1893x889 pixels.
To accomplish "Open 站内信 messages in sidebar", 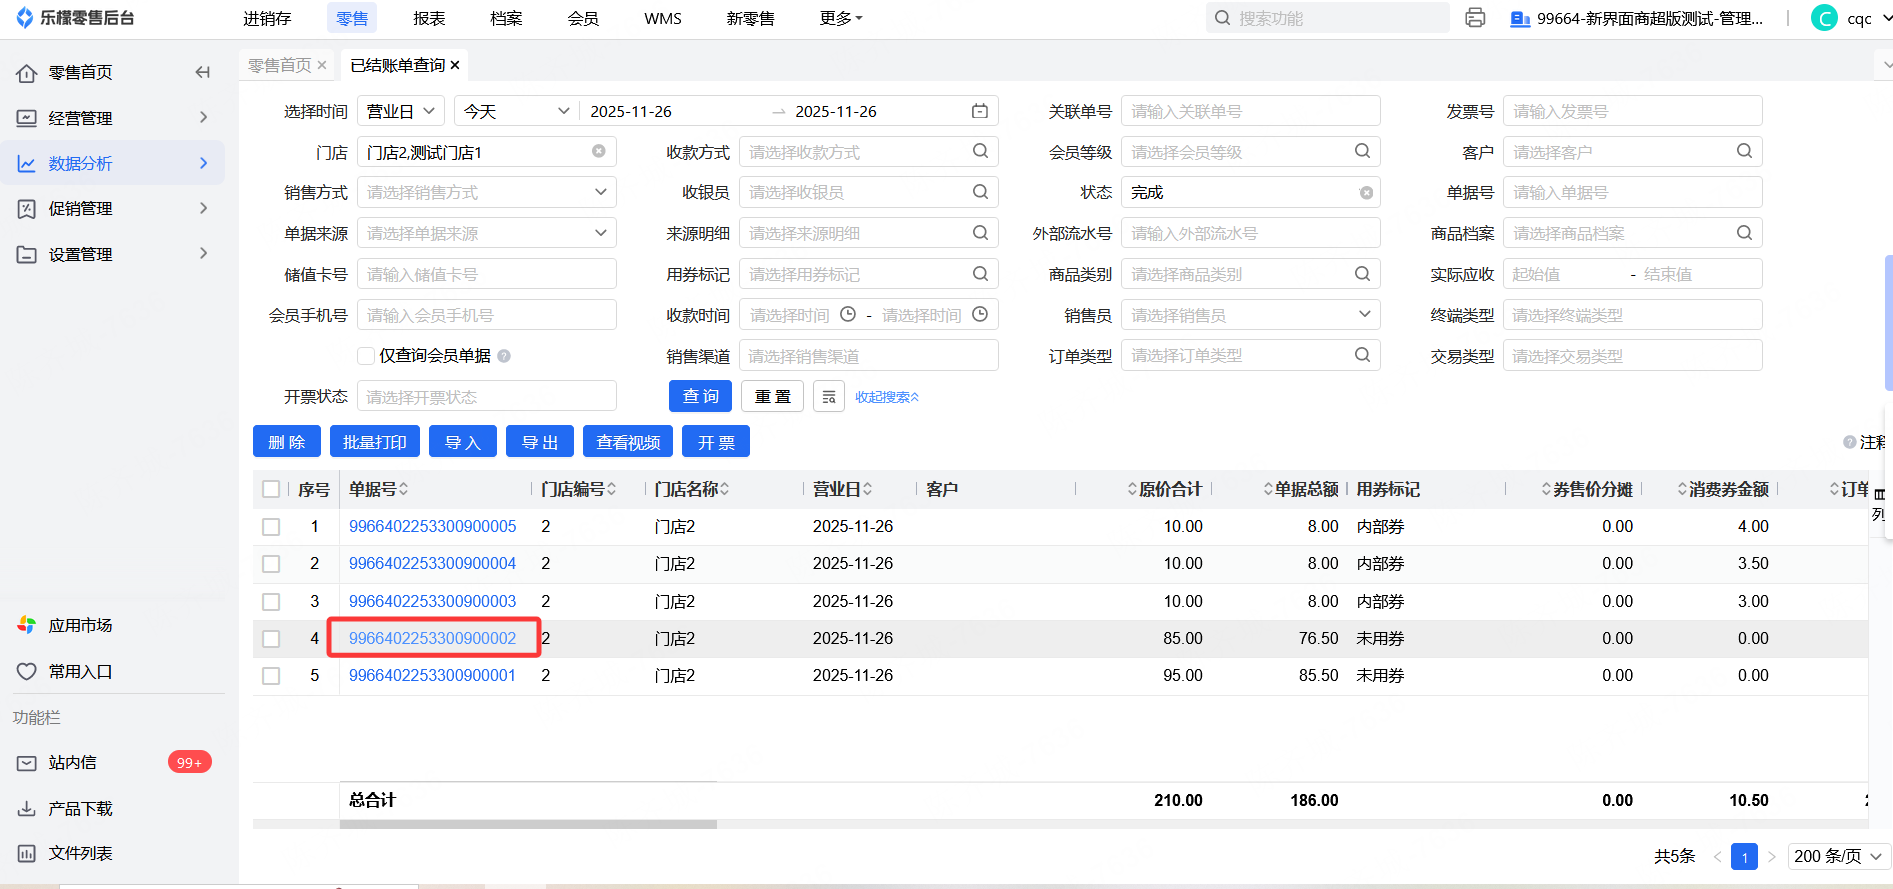I will tap(73, 763).
